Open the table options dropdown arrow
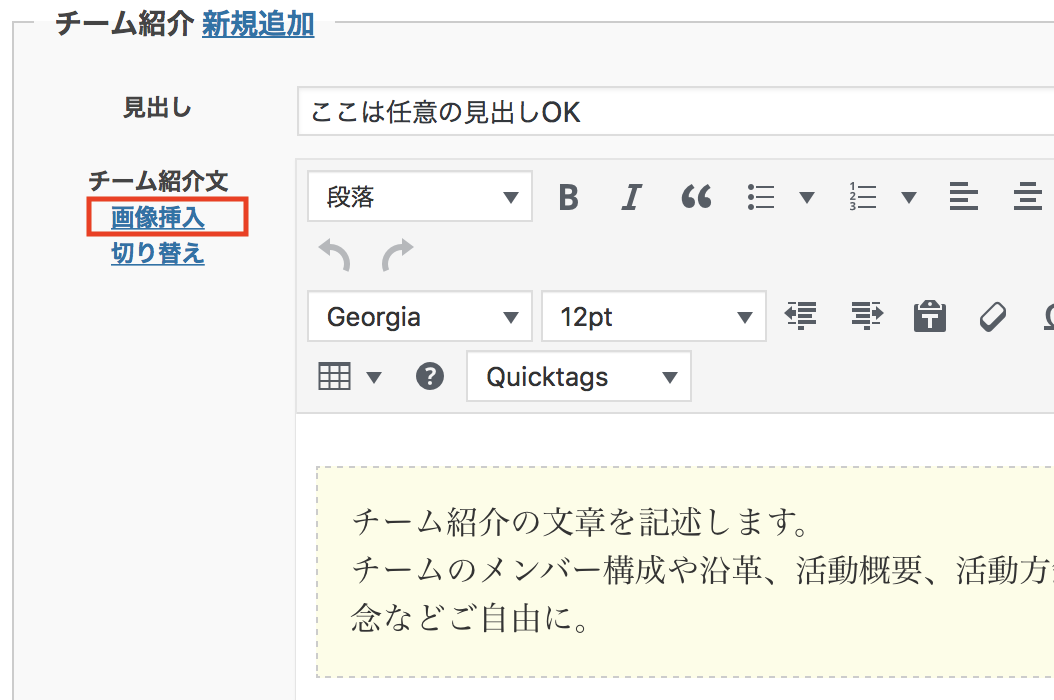 (374, 377)
